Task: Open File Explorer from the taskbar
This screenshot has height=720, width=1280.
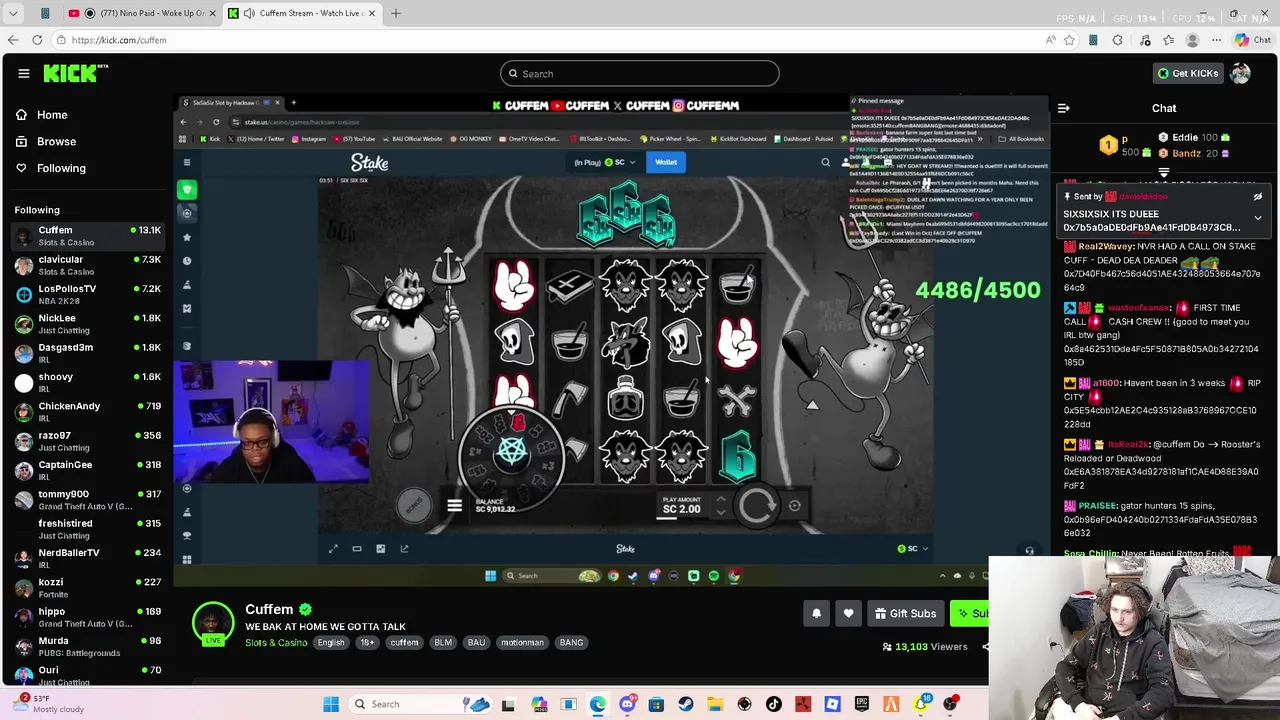Action: pos(715,704)
